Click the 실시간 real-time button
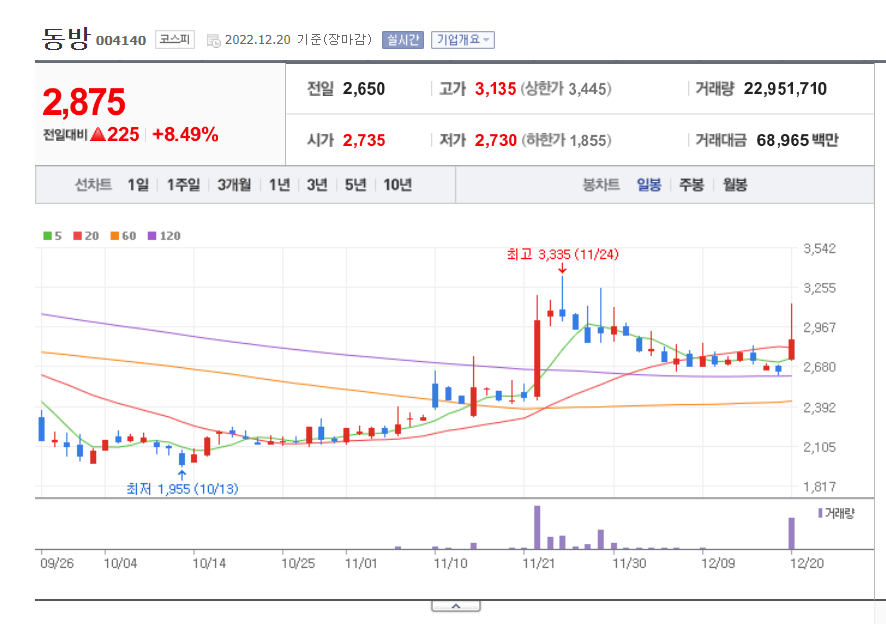Image resolution: width=886 pixels, height=624 pixels. click(402, 40)
